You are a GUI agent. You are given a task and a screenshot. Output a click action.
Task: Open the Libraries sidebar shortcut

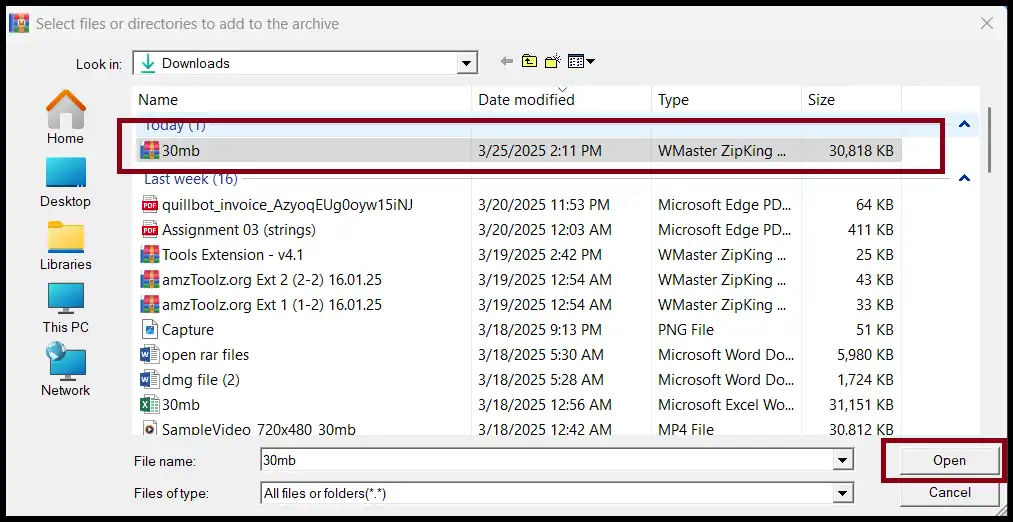65,245
